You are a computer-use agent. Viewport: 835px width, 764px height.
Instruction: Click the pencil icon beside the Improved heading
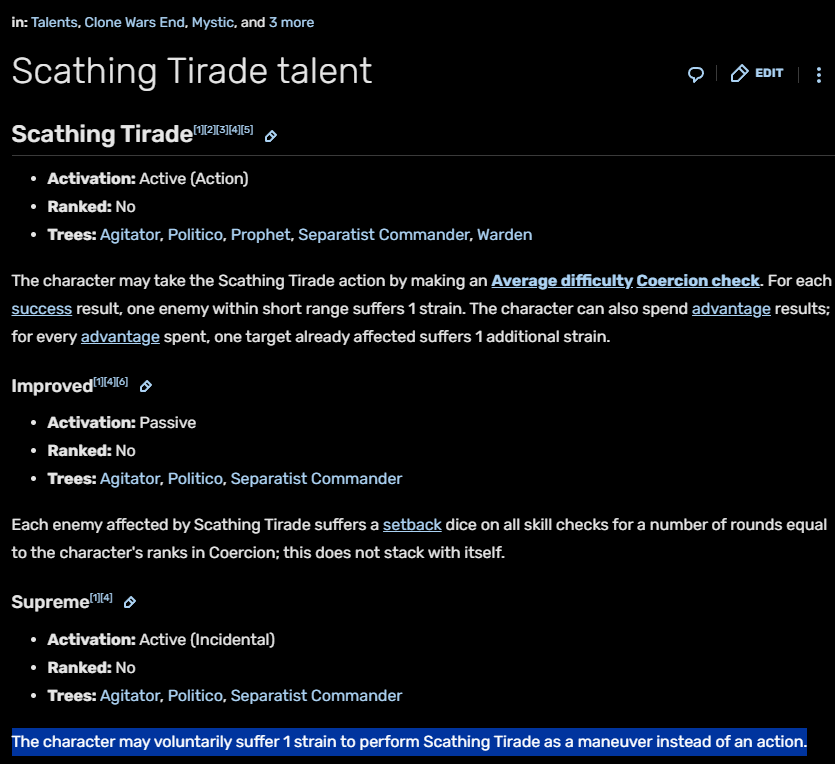pos(146,386)
